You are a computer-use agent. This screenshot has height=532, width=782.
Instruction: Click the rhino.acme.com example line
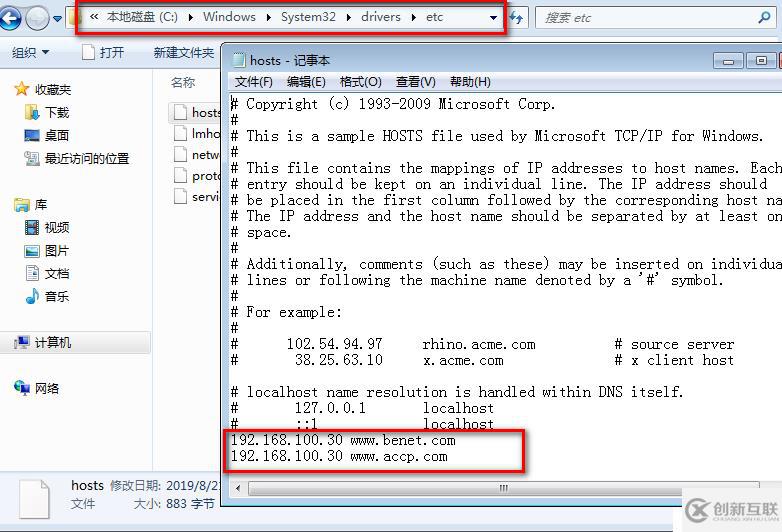click(x=482, y=344)
